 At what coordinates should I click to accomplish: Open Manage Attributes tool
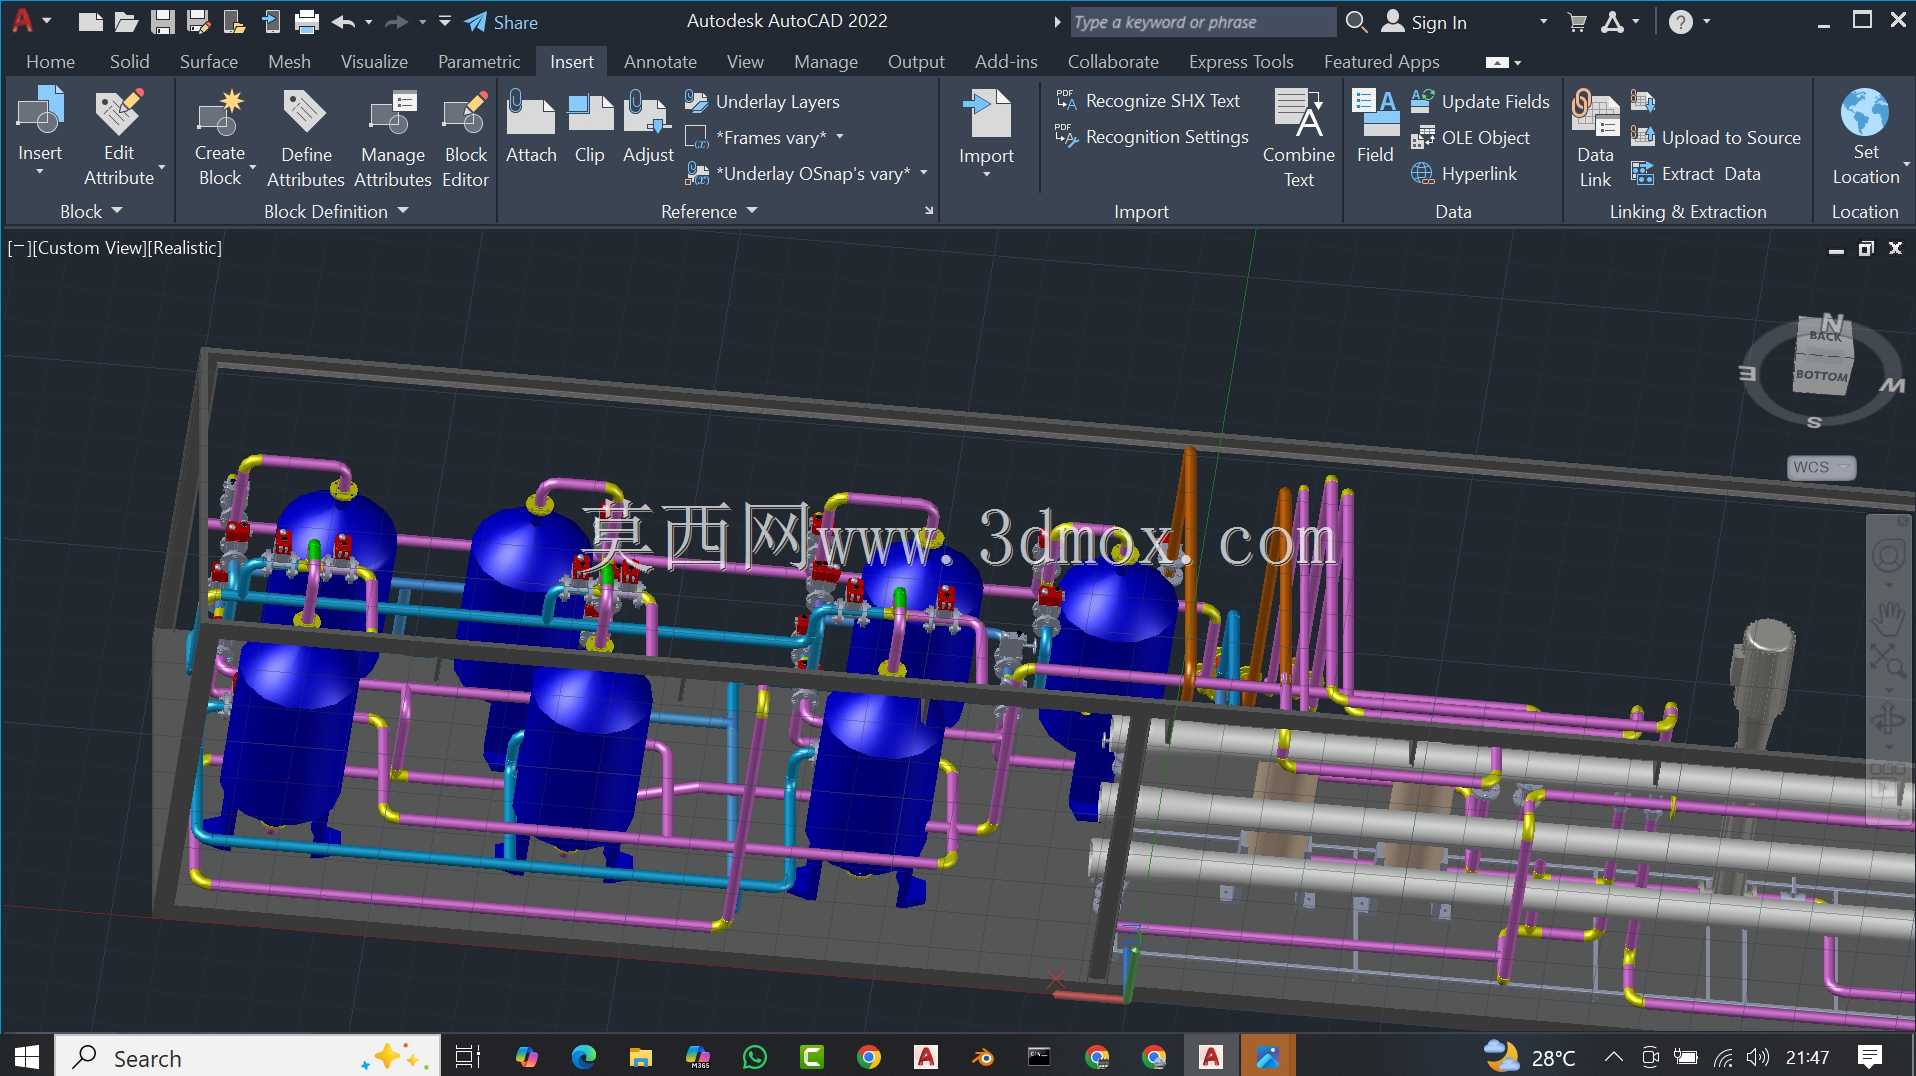point(393,137)
